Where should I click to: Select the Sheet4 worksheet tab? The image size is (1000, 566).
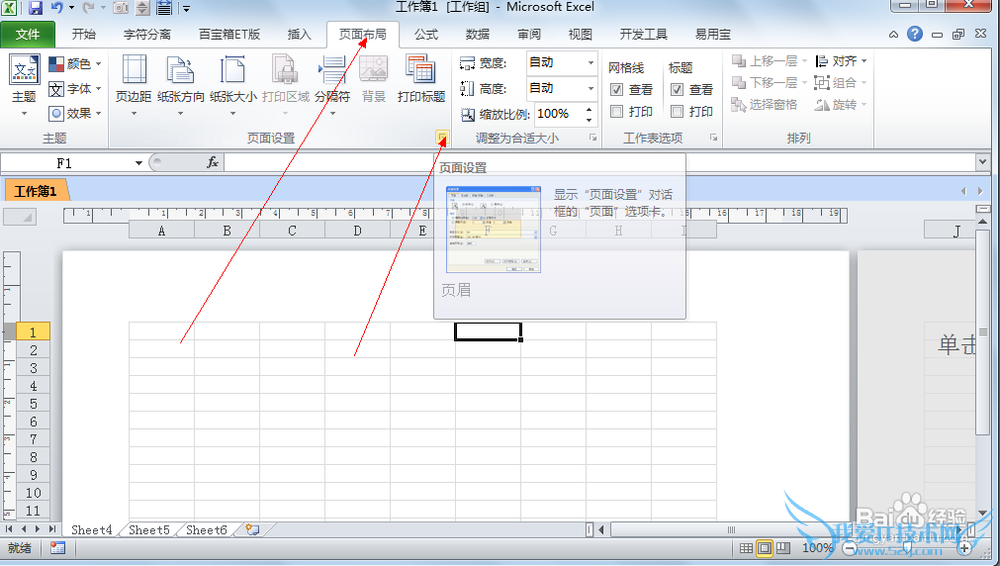click(x=91, y=530)
